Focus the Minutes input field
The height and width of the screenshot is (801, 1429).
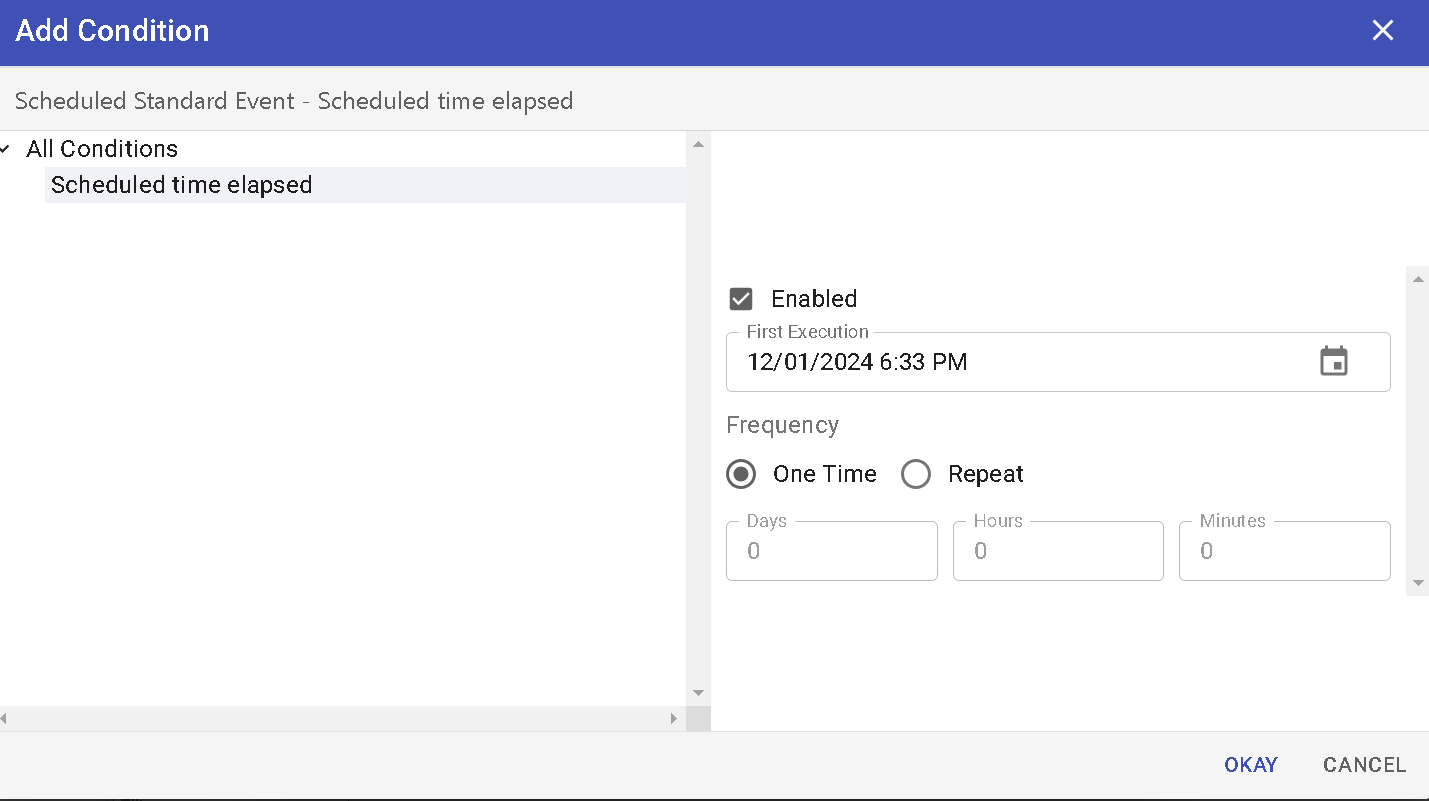1284,551
